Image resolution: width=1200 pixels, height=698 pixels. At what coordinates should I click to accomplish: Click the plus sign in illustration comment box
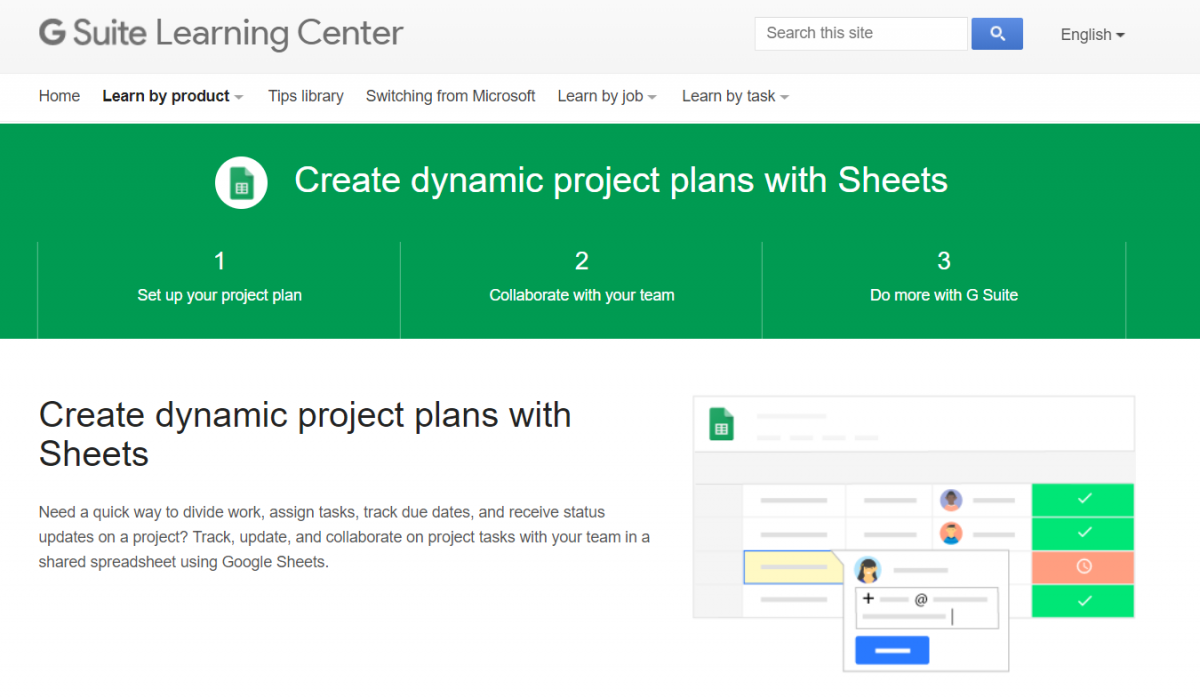[868, 598]
